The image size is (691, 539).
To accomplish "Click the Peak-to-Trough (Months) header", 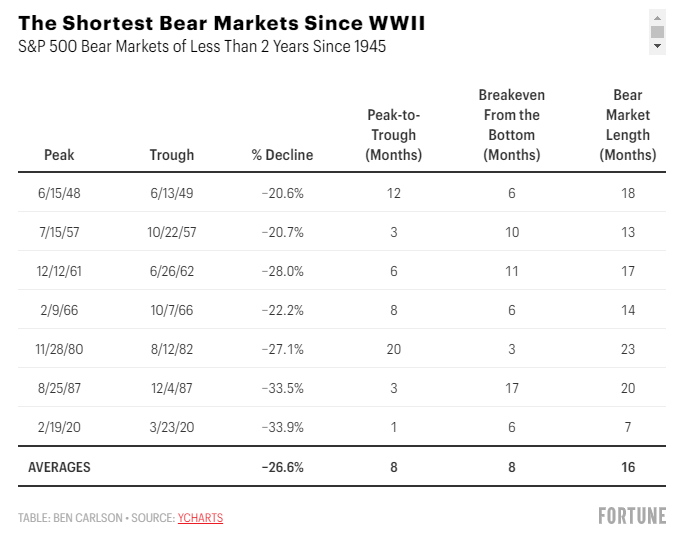I will [x=394, y=135].
